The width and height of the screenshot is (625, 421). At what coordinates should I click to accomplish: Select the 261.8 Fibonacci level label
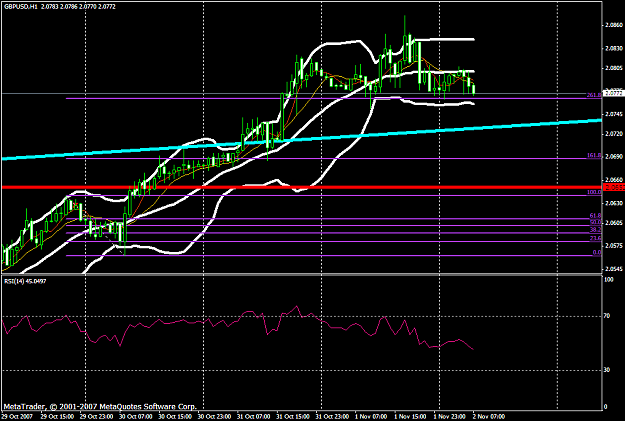594,95
